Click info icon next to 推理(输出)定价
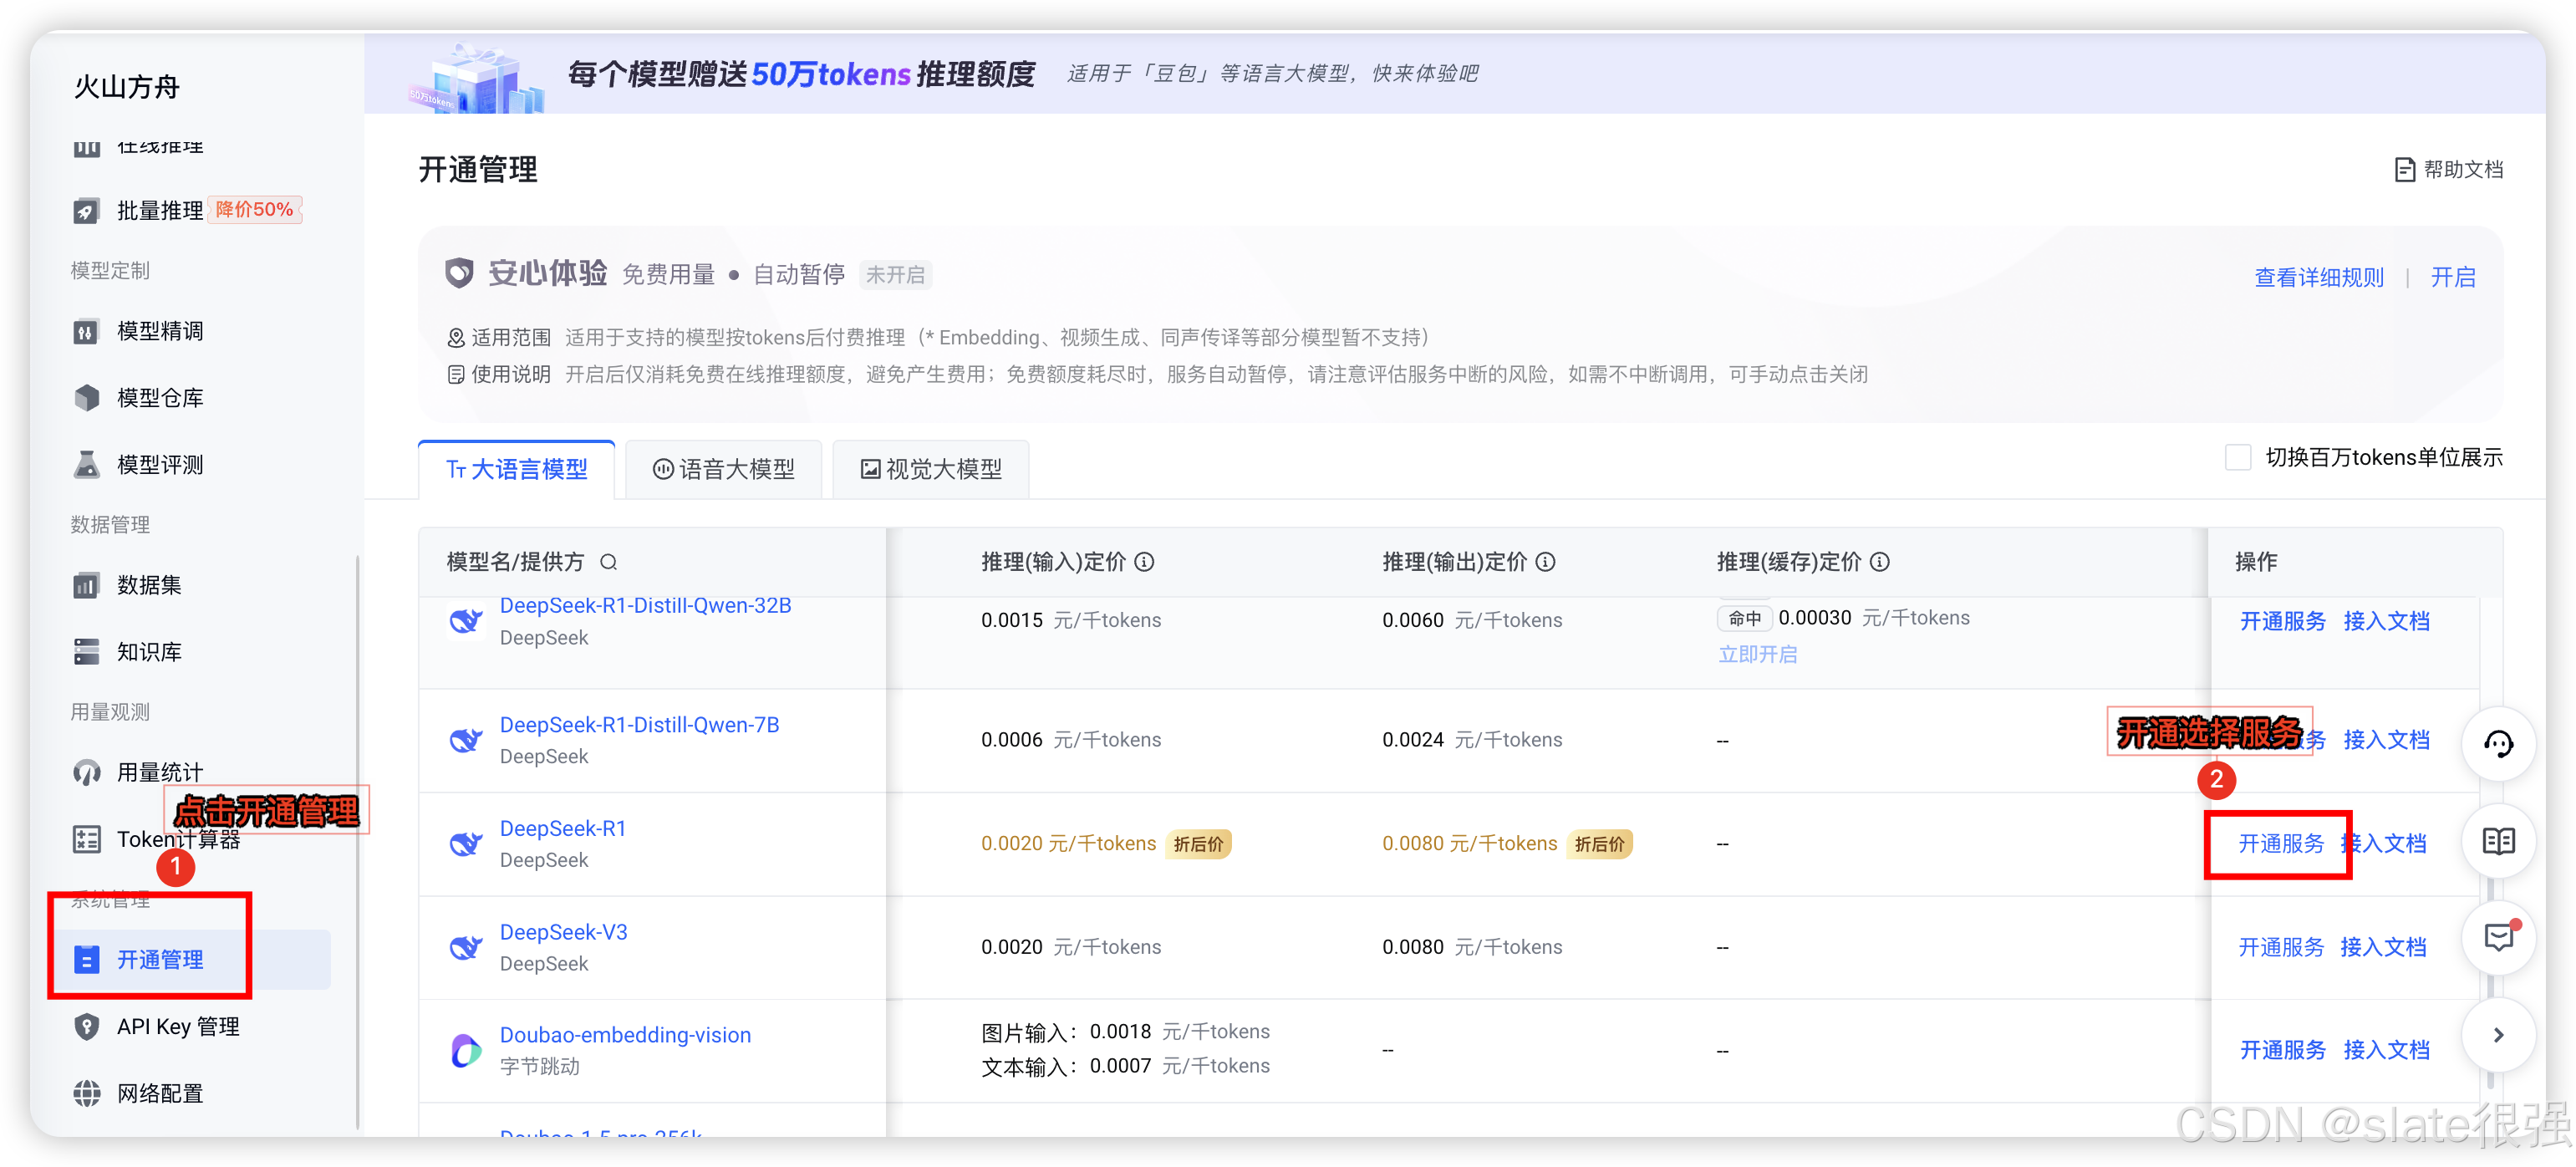The width and height of the screenshot is (2576, 1167). [x=1546, y=562]
